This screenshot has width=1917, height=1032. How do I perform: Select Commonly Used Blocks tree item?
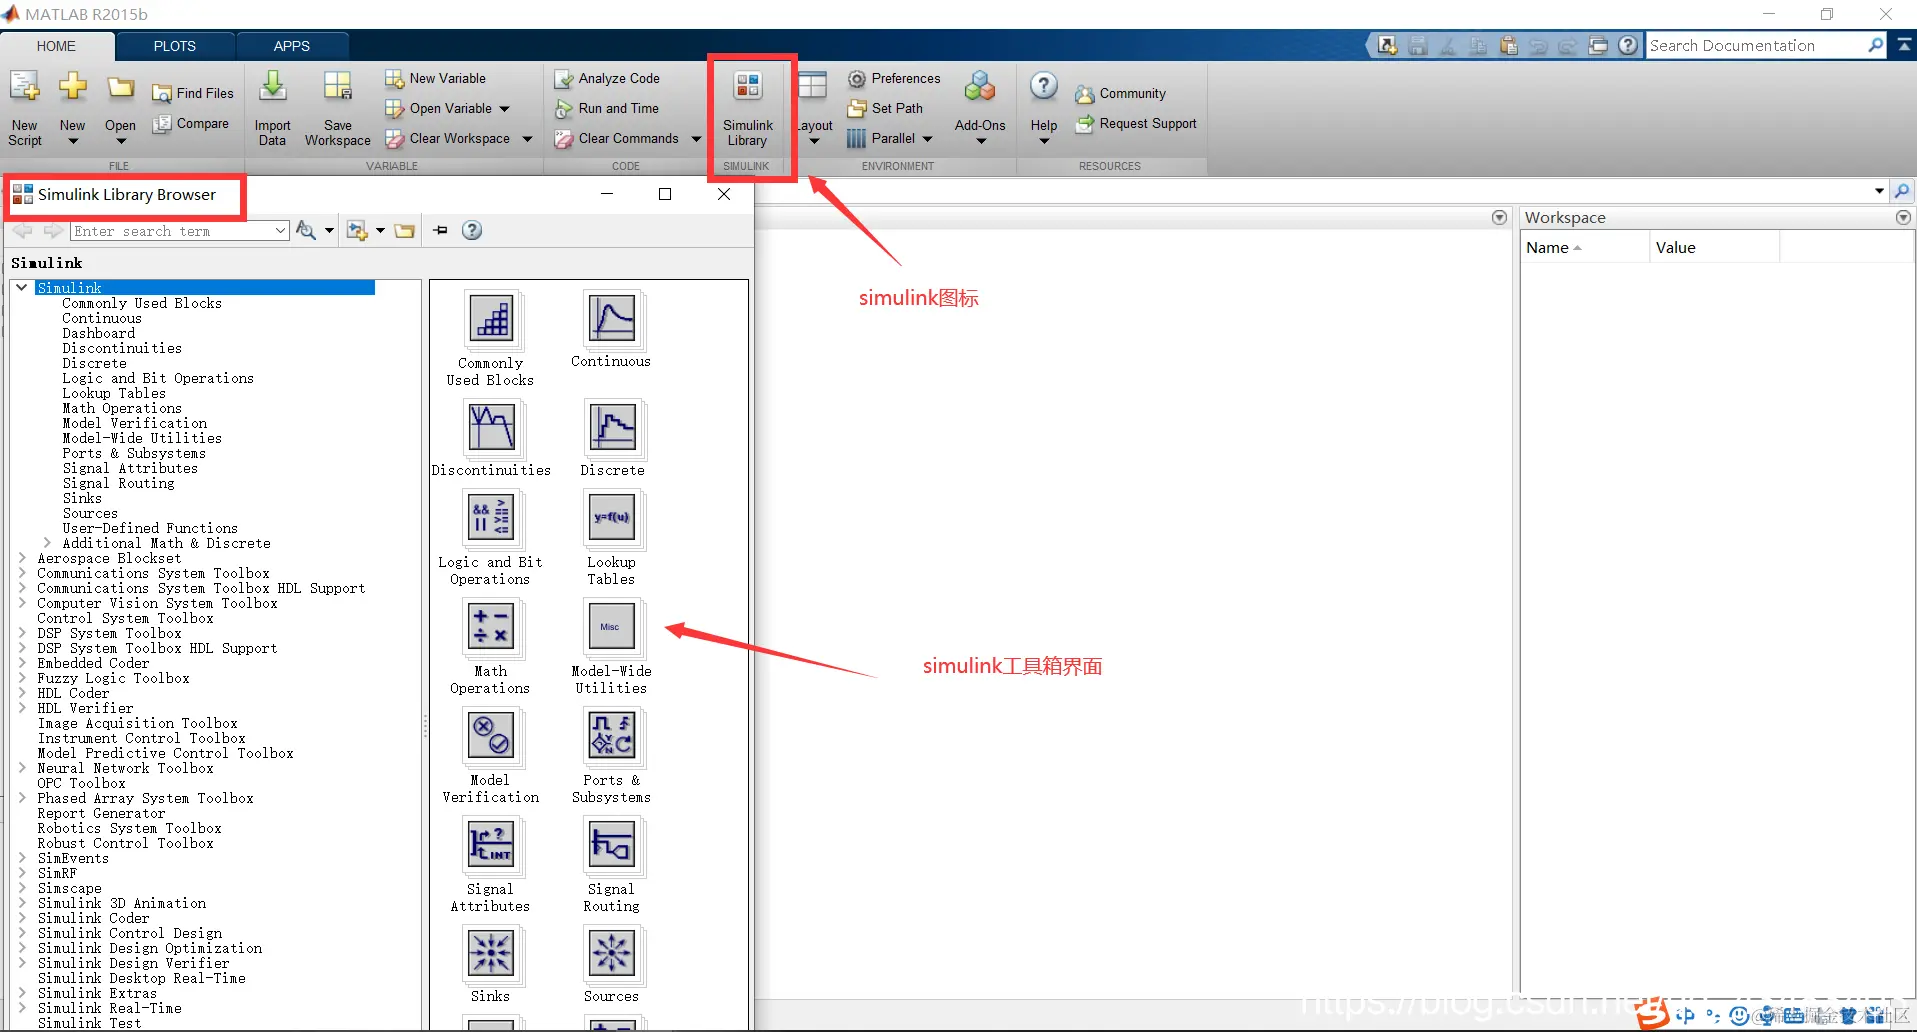[142, 303]
